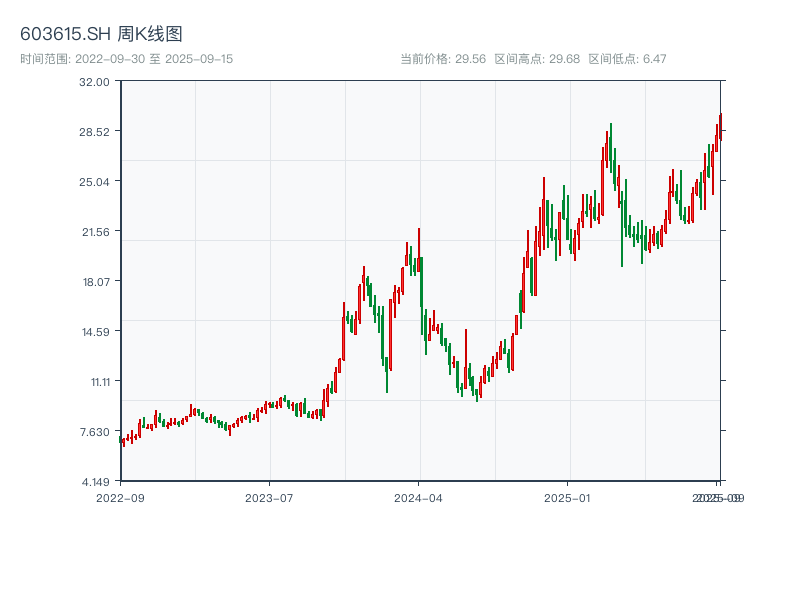Click the 2022-09 x-axis label
This screenshot has width=800, height=600.
coord(120,498)
